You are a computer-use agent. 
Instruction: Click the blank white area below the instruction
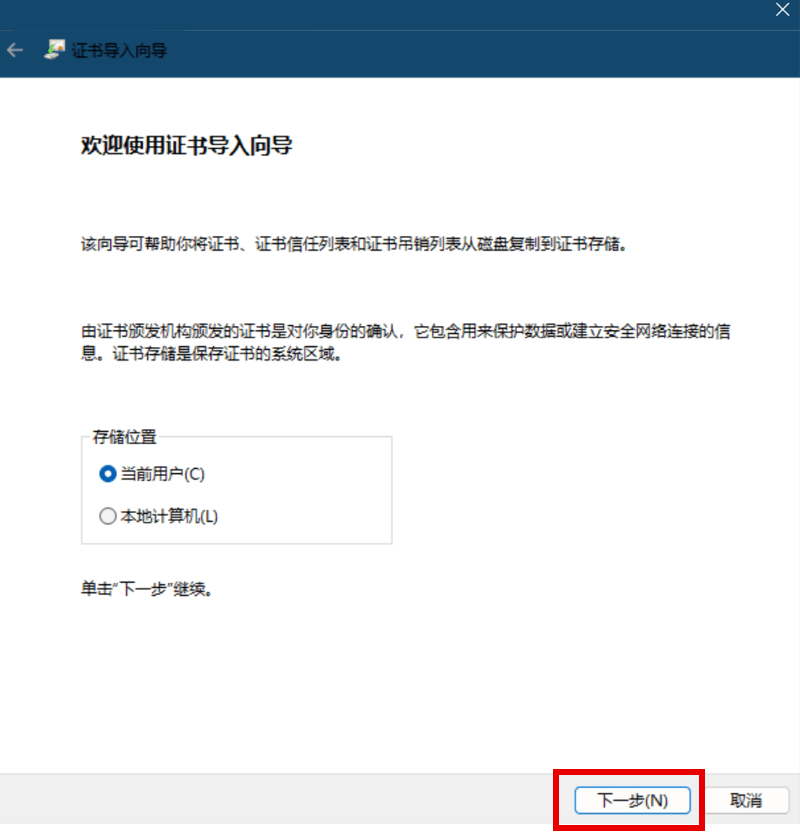(x=400, y=680)
